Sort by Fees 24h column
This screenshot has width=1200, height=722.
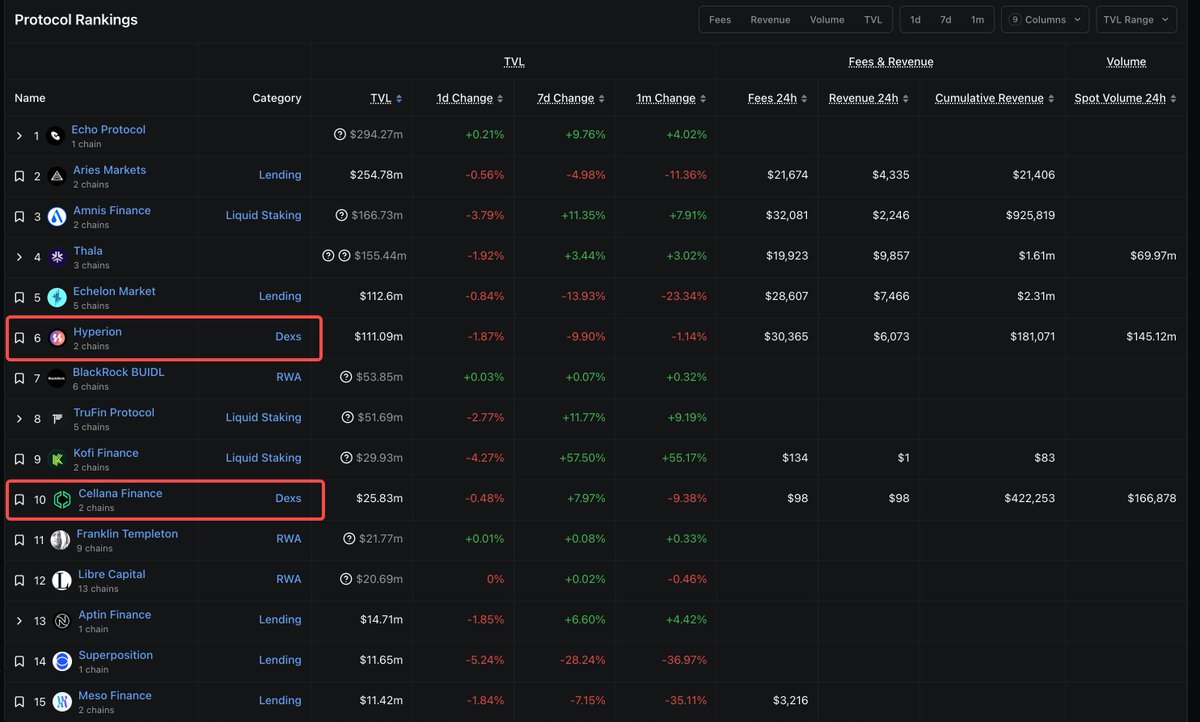[x=778, y=98]
